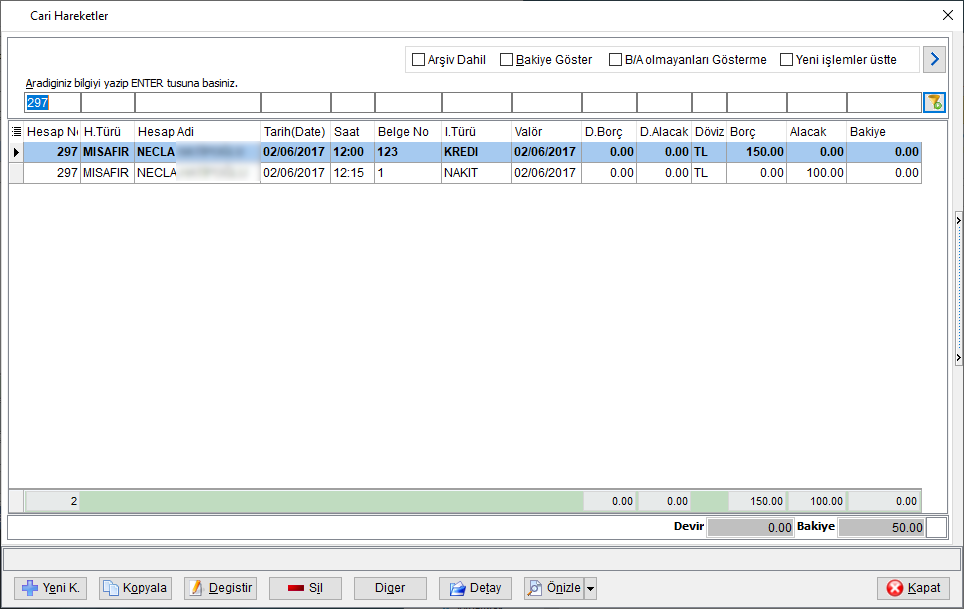This screenshot has height=609, width=964.
Task: Click the Belge No column header
Action: pos(408,132)
